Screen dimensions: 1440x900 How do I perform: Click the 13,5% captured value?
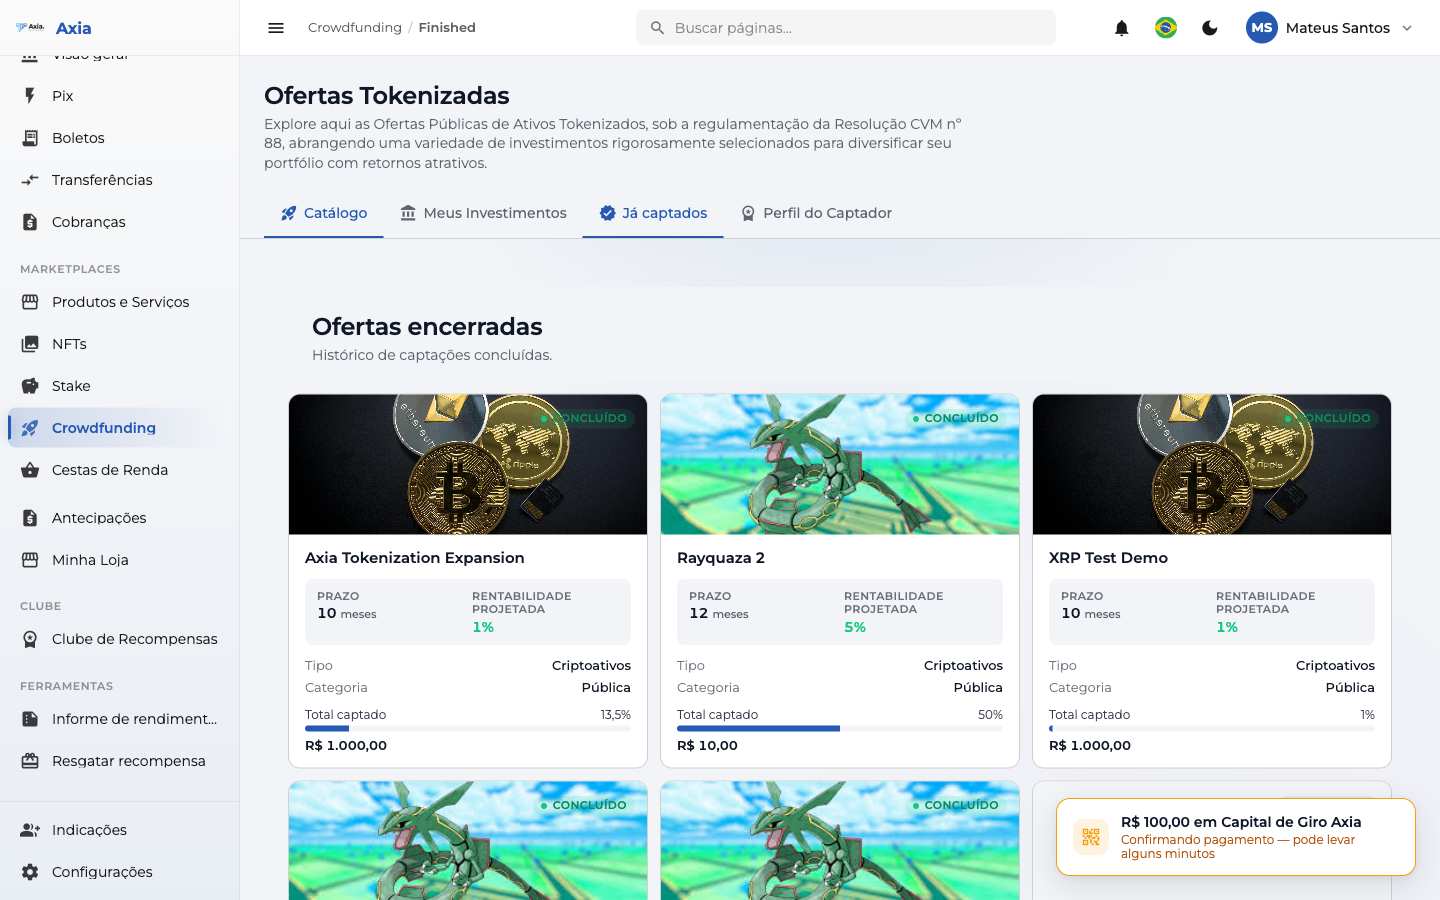pyautogui.click(x=616, y=715)
